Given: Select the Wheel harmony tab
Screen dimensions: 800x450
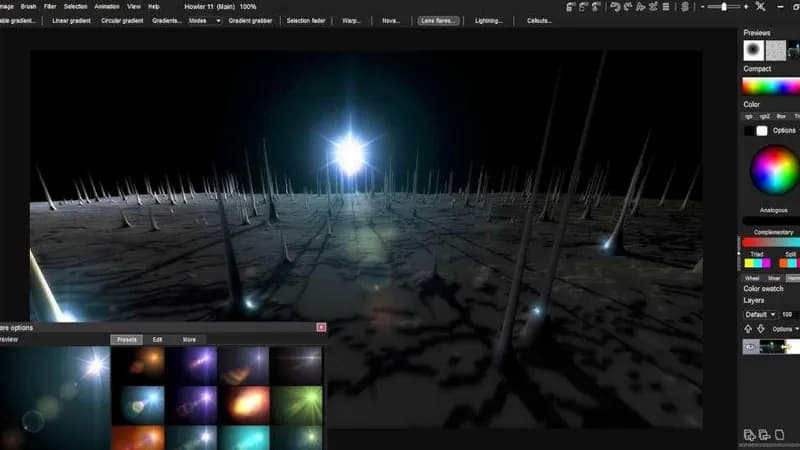Looking at the screenshot, I should click(752, 278).
